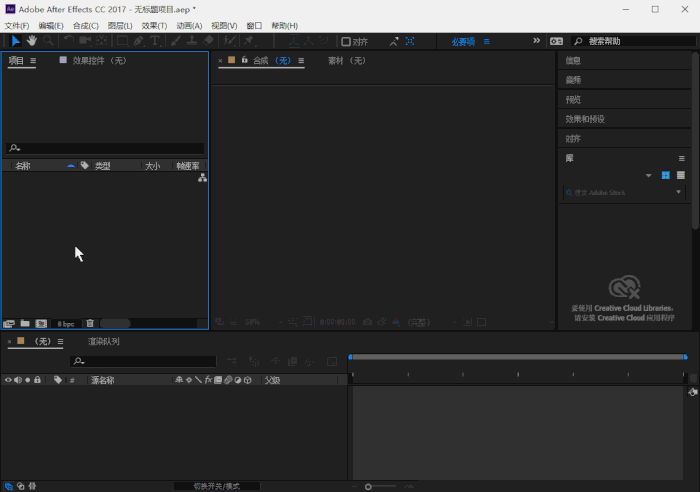Select the Selection arrow tool

click(16, 41)
